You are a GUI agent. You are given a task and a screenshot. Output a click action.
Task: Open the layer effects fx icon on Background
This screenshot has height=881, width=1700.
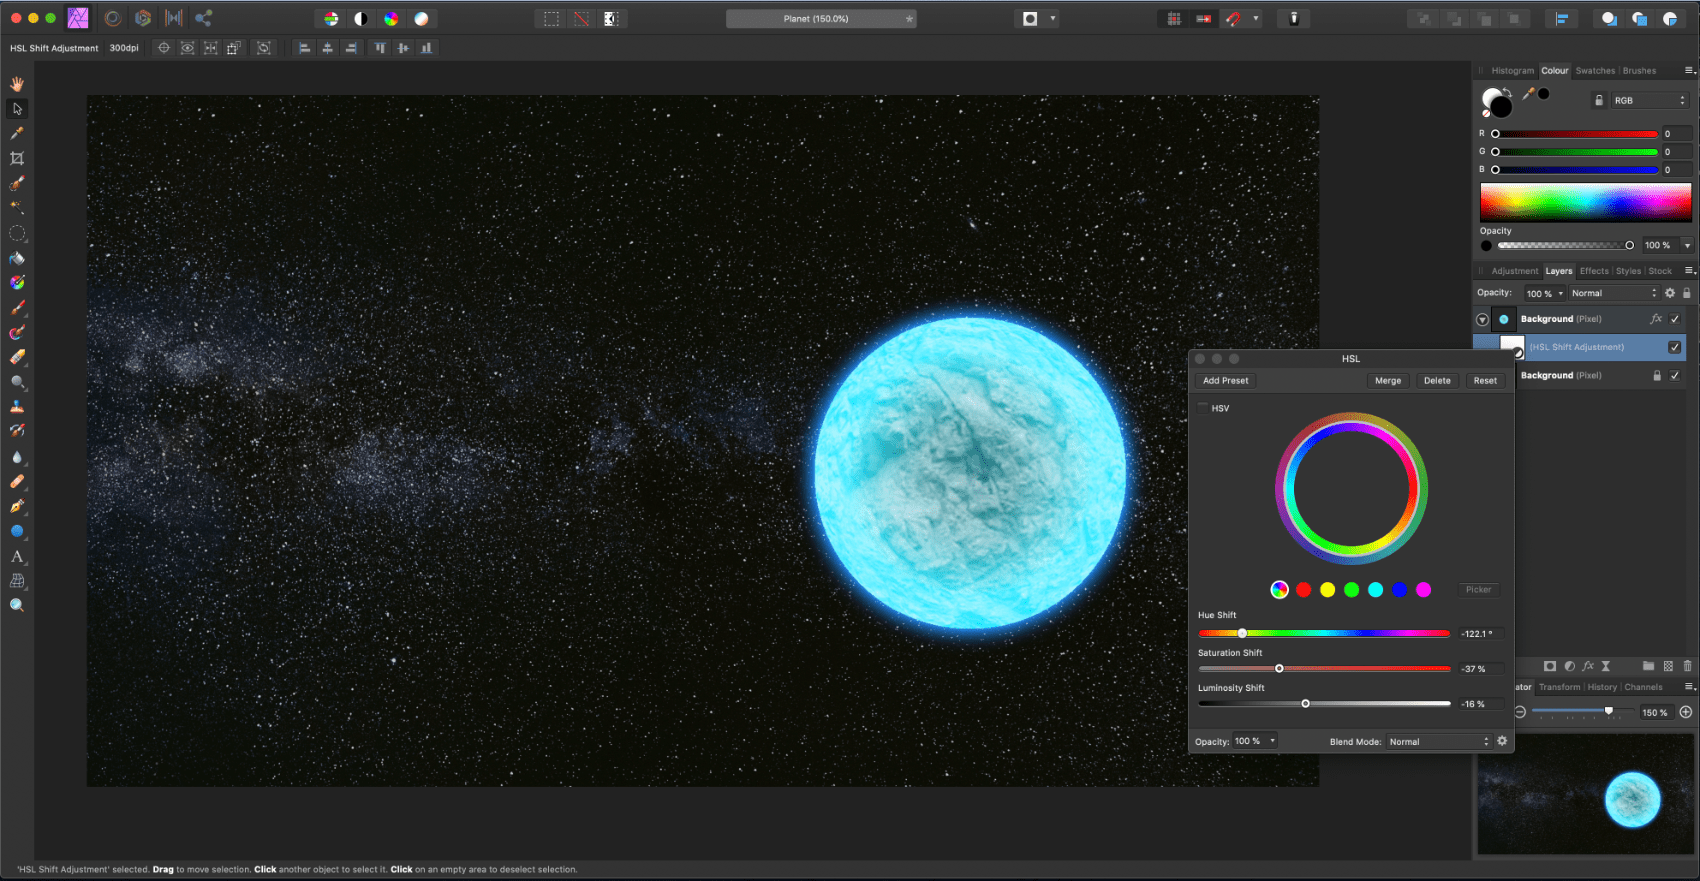1656,319
